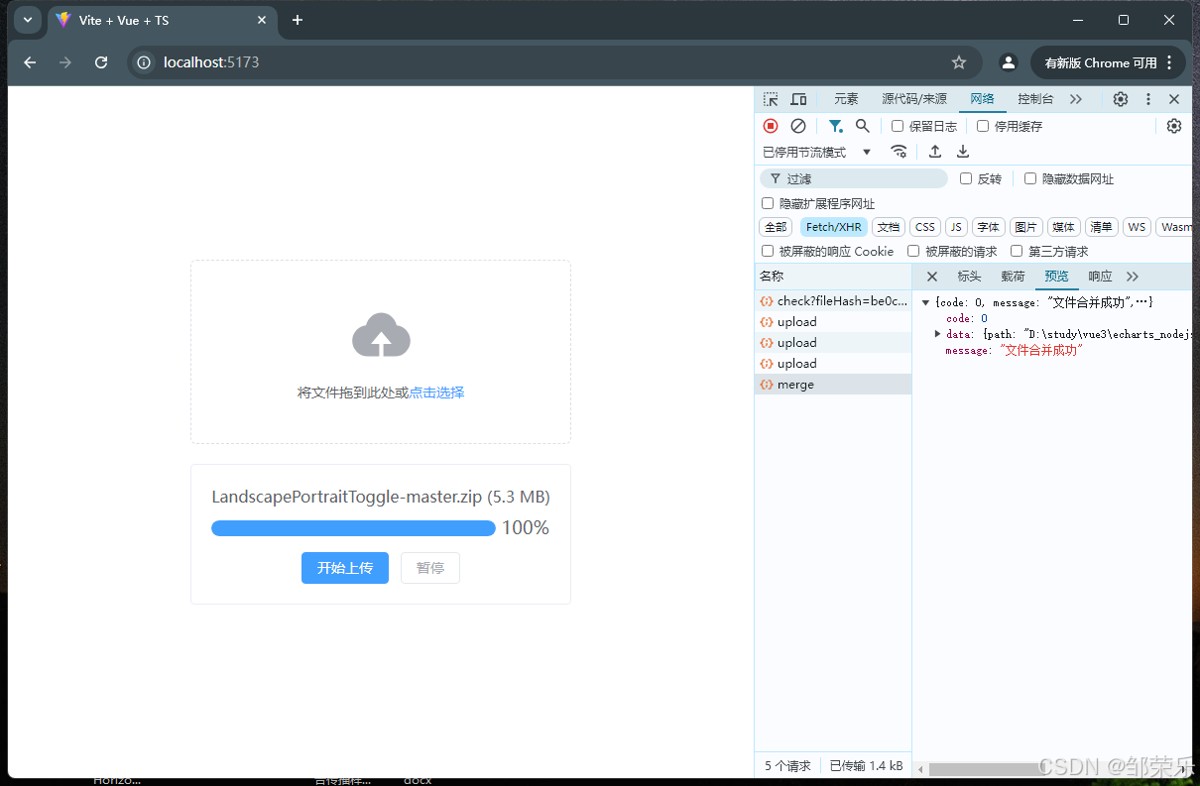Switch to the 源代码/来源 panel tab
Screen dimensions: 1200x786
914,99
